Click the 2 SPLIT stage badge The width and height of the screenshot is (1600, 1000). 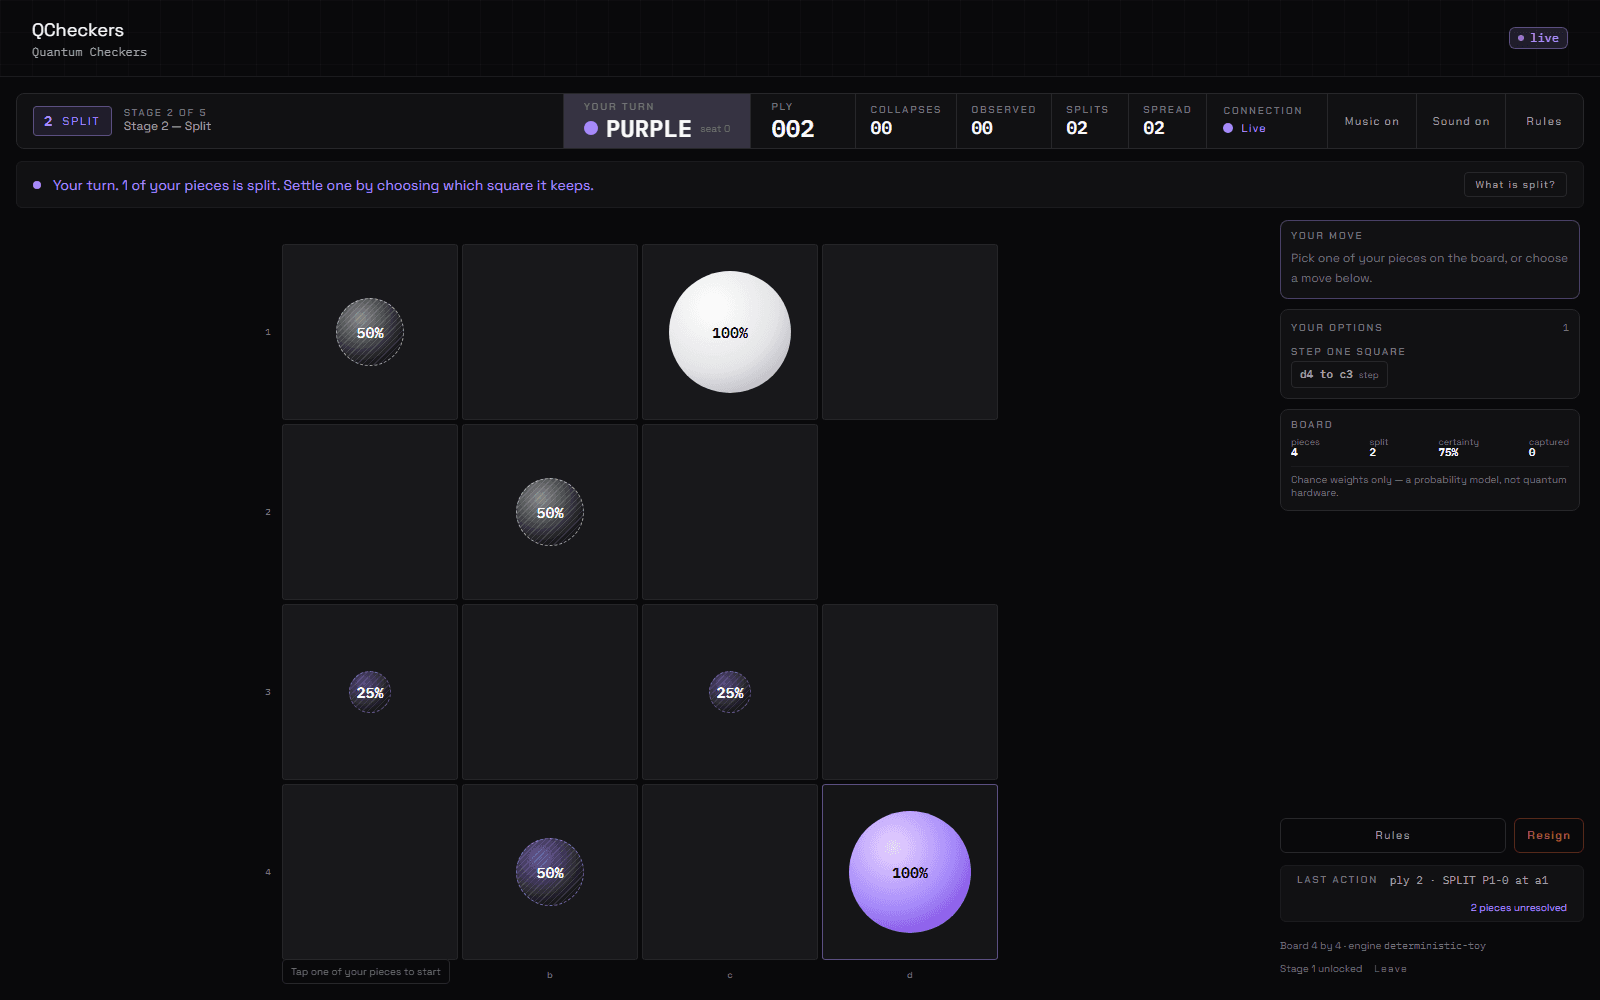[x=72, y=121]
